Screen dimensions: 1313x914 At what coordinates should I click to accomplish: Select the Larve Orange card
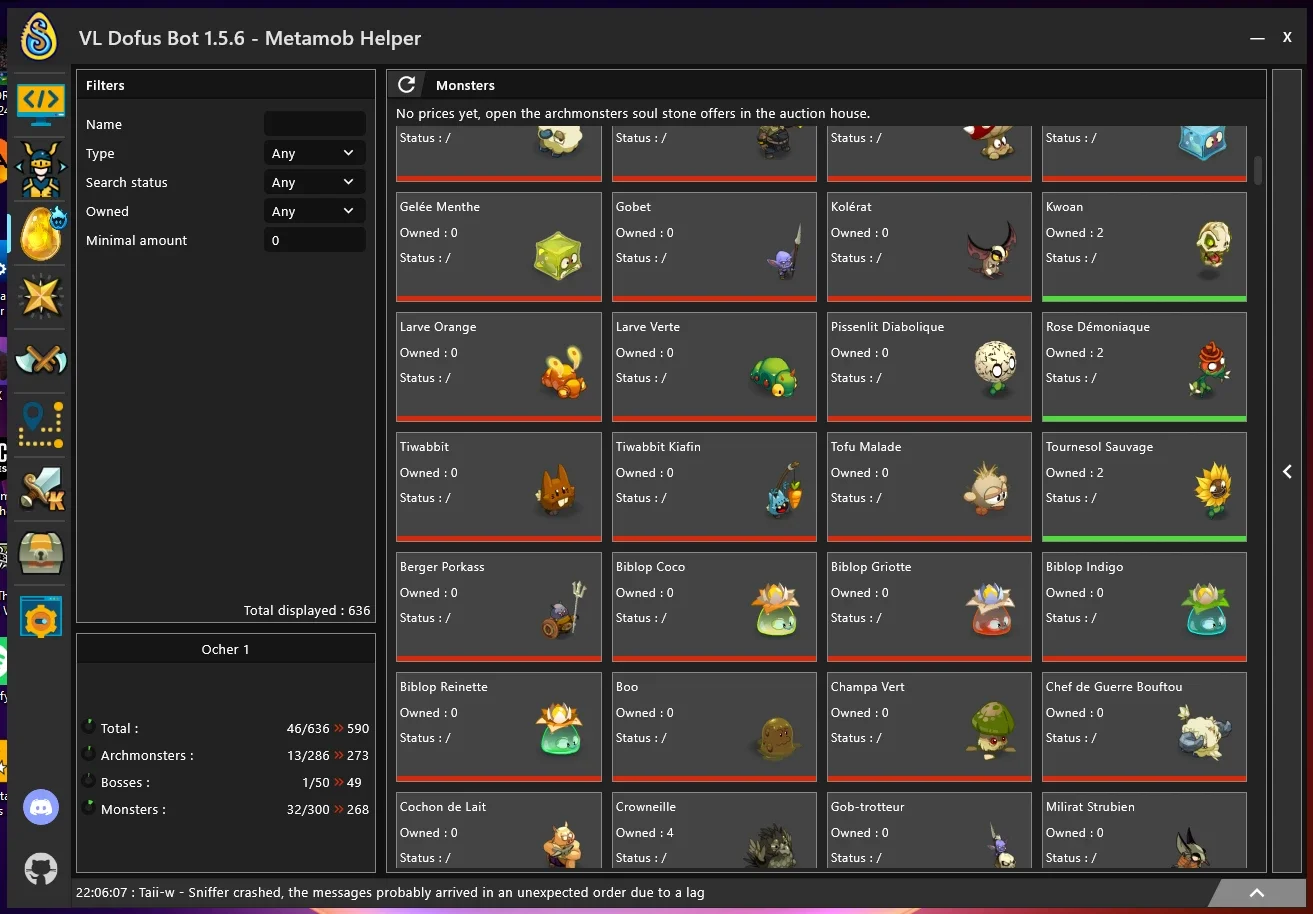[x=499, y=367]
